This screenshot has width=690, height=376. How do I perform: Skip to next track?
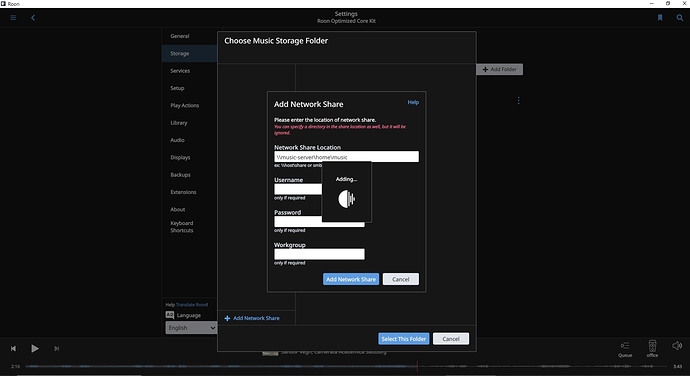click(x=57, y=348)
